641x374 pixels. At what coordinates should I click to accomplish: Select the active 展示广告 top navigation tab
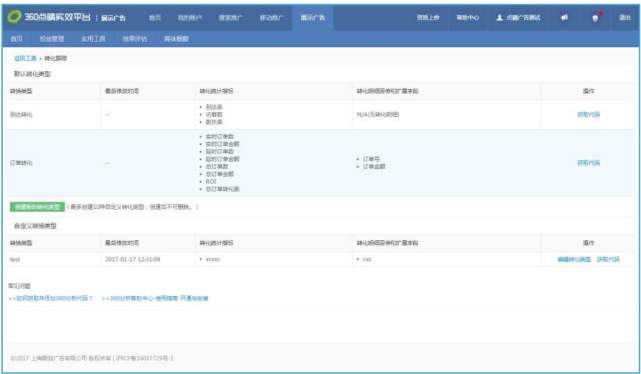pos(313,18)
